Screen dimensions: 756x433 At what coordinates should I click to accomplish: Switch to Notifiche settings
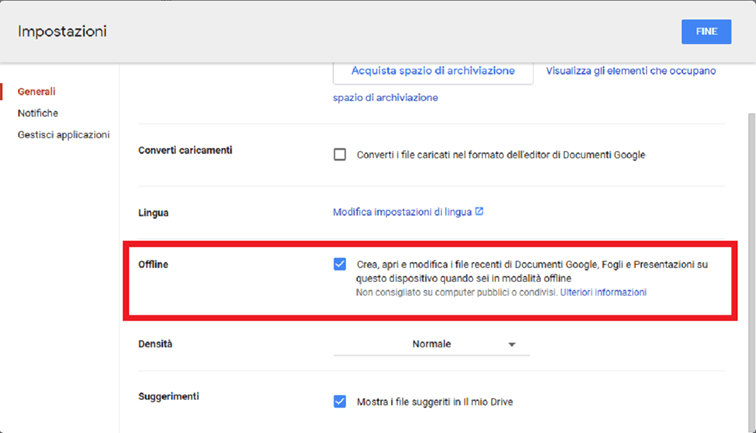[x=38, y=113]
